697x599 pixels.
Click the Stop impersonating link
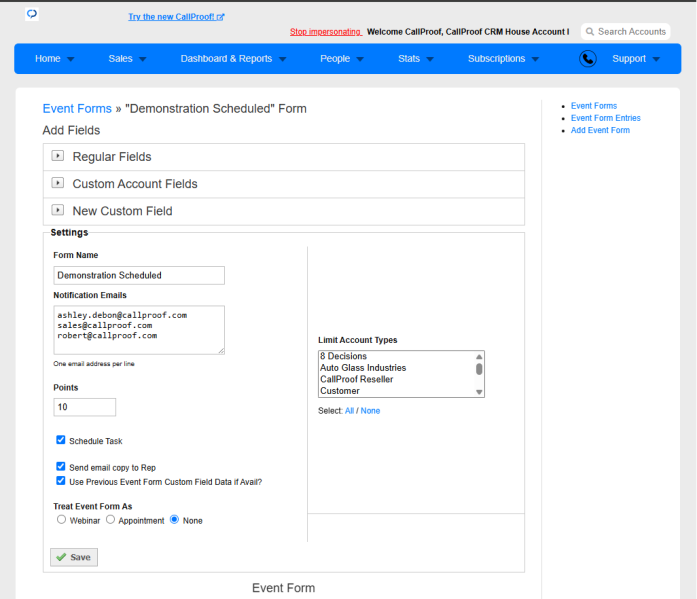(326, 32)
